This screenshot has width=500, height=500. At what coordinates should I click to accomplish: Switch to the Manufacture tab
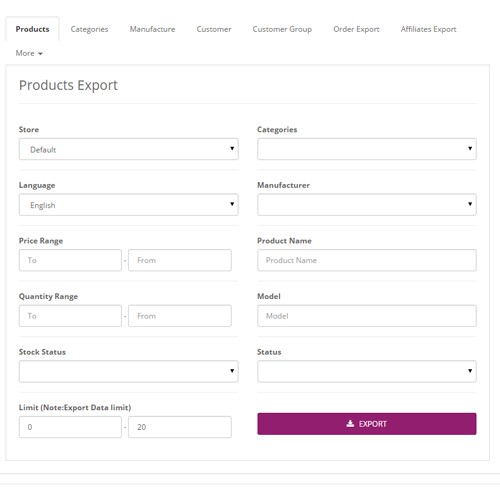(152, 29)
